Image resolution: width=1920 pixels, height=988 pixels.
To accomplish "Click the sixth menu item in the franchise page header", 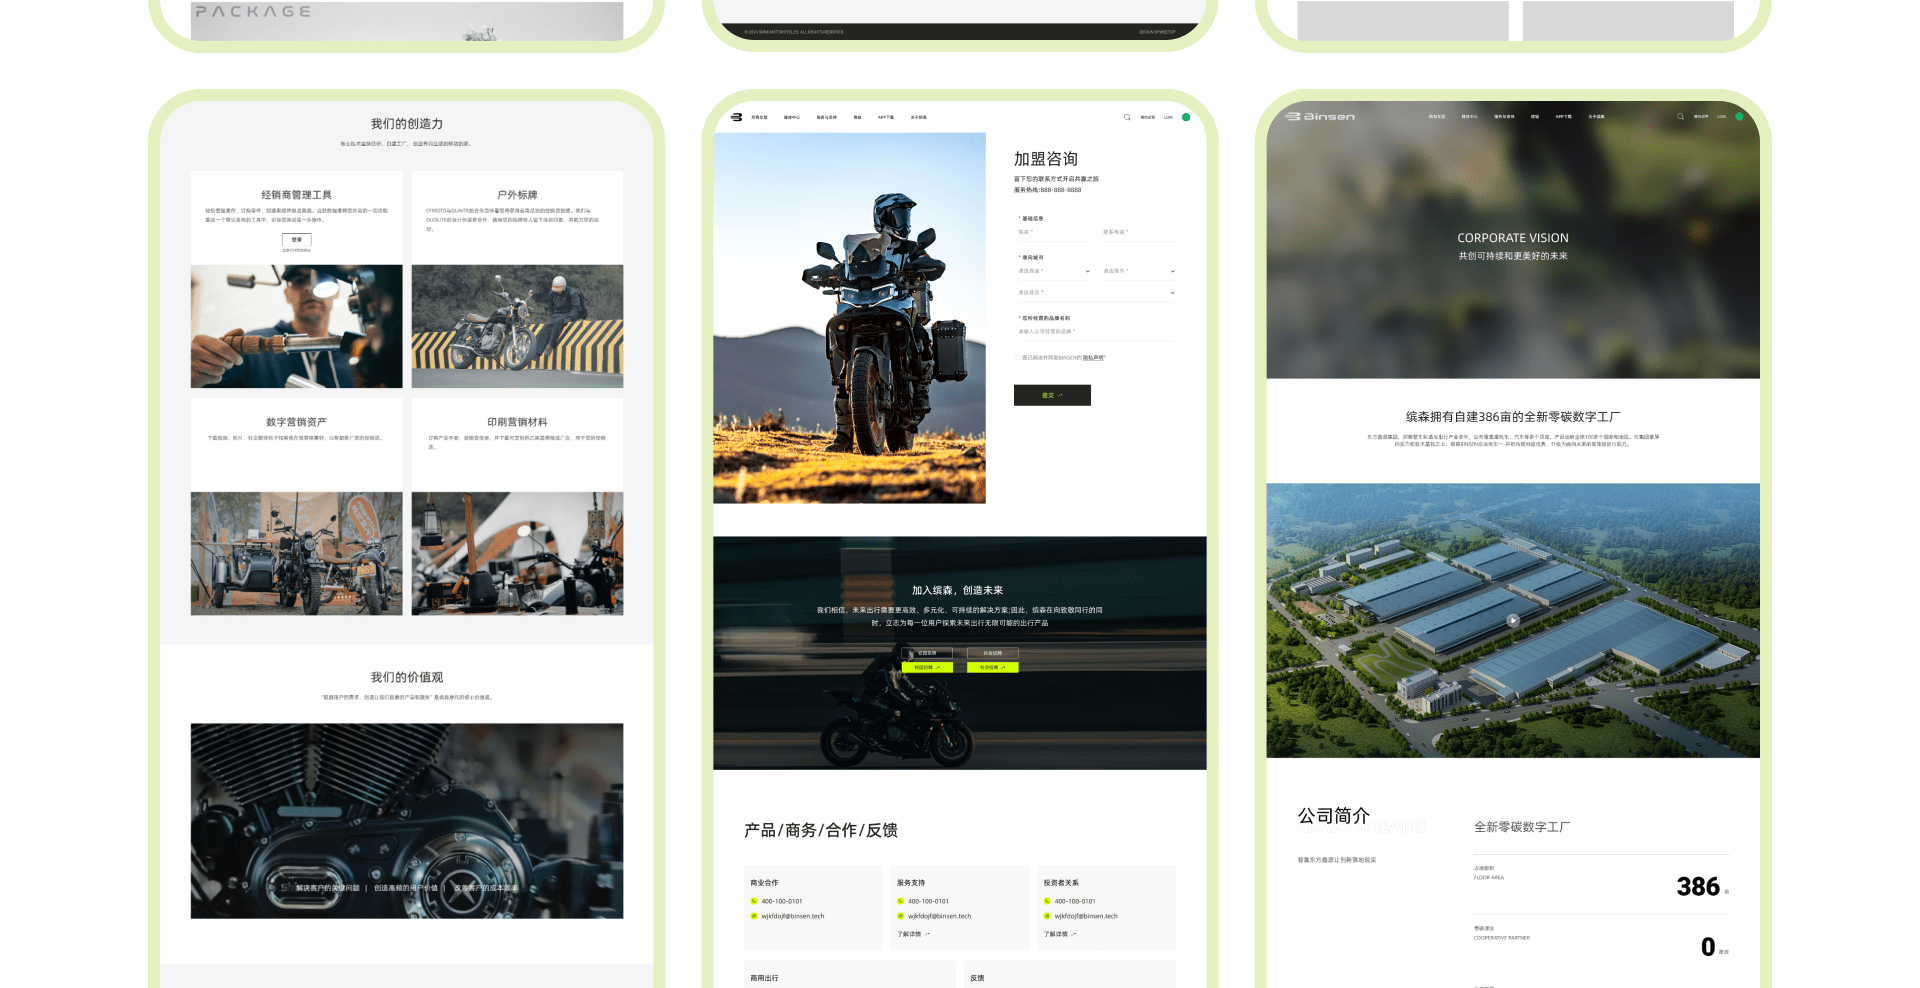I will [x=919, y=117].
